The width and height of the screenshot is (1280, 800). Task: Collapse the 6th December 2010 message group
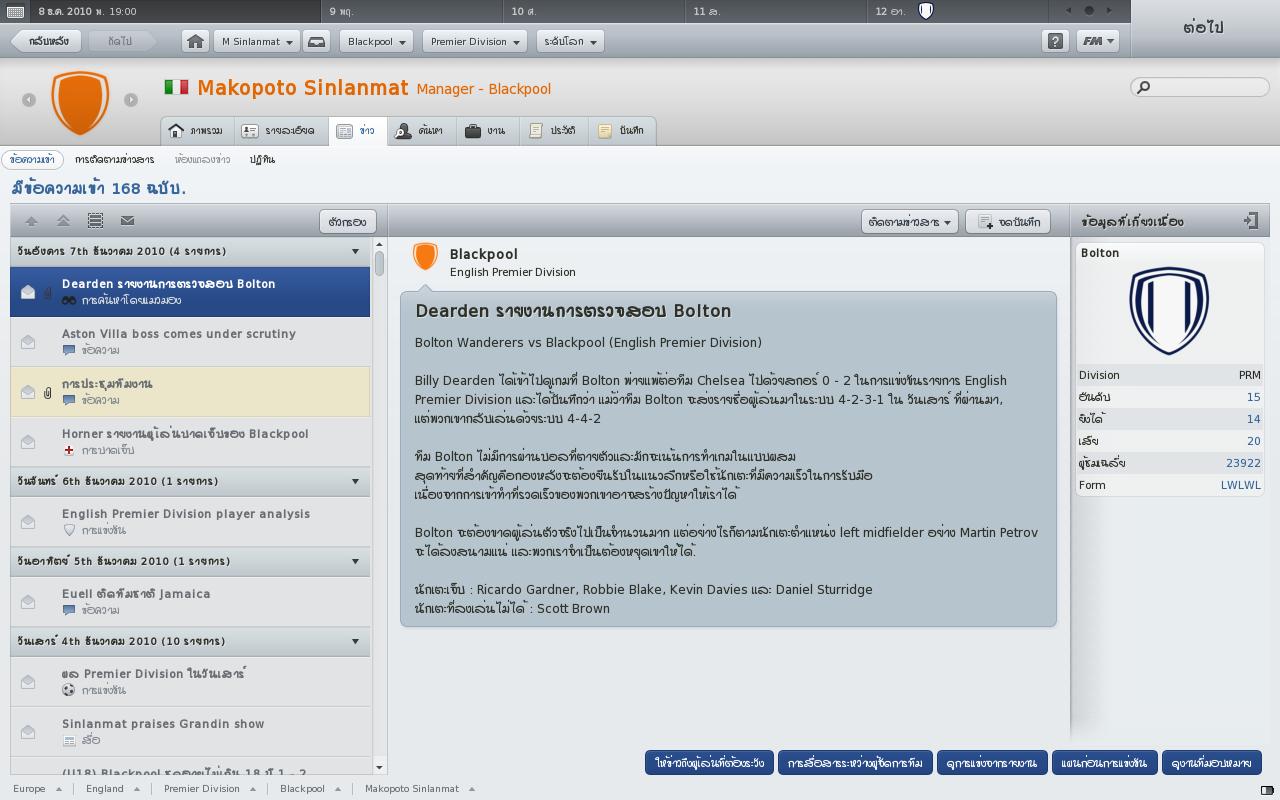[355, 481]
